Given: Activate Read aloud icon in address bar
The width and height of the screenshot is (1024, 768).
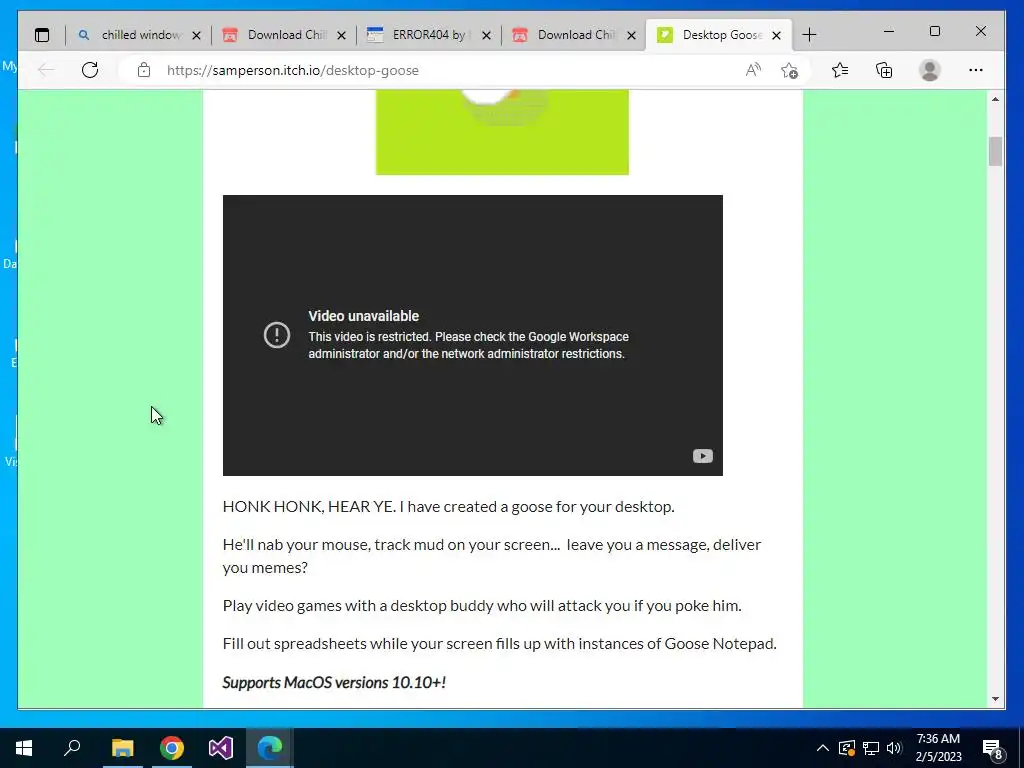Looking at the screenshot, I should 753,70.
